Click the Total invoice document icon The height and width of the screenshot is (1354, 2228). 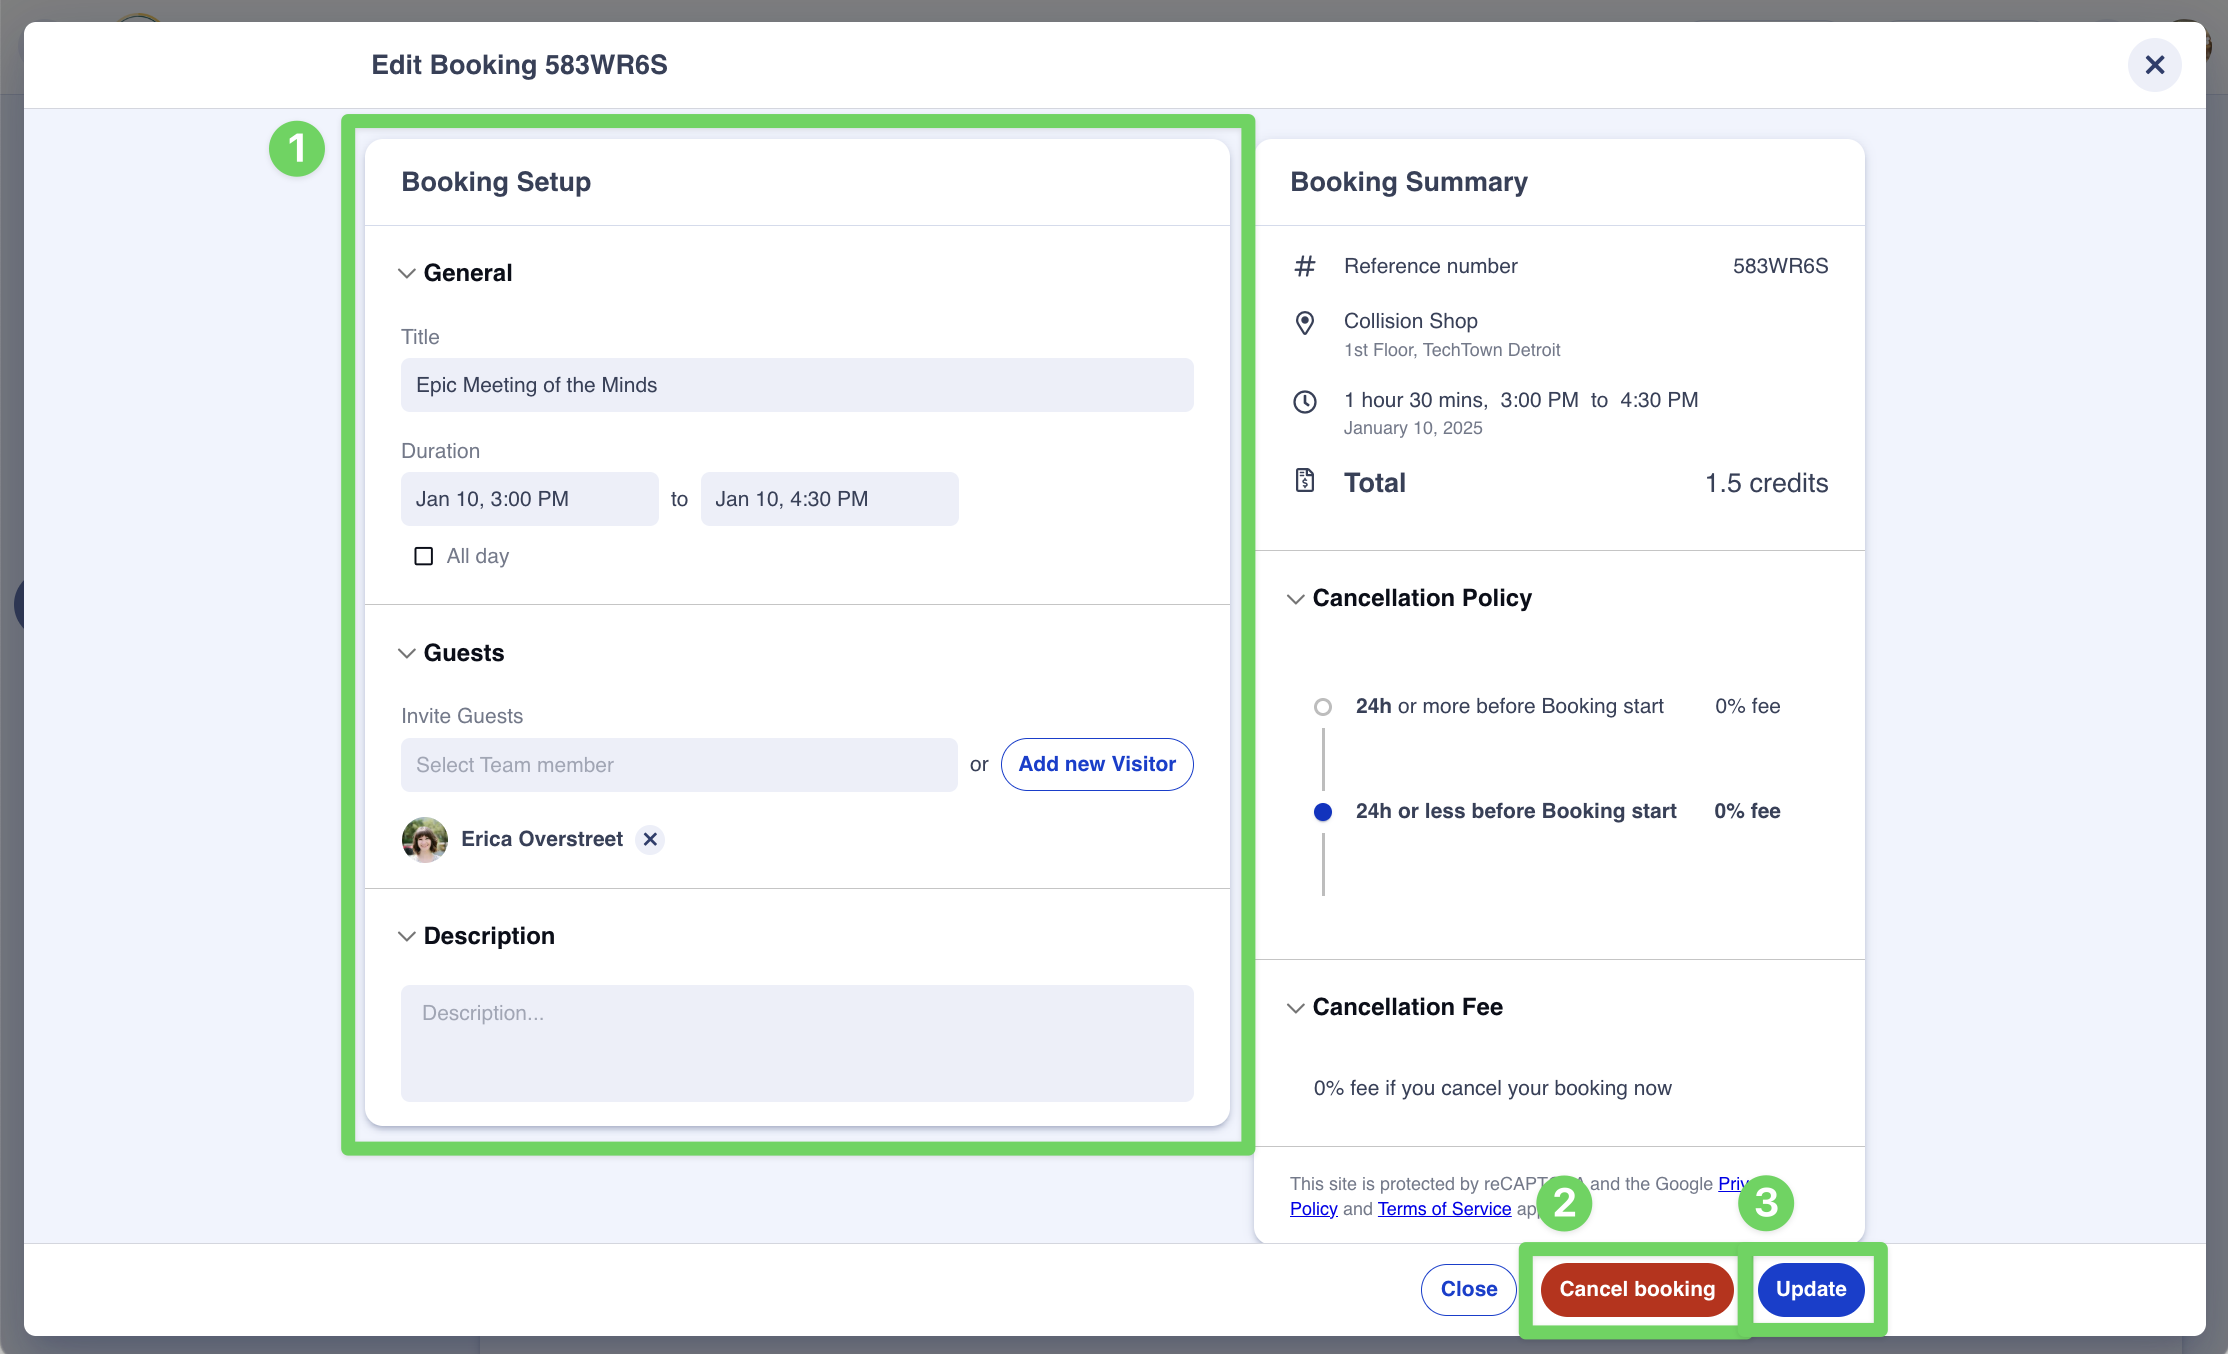(1304, 481)
